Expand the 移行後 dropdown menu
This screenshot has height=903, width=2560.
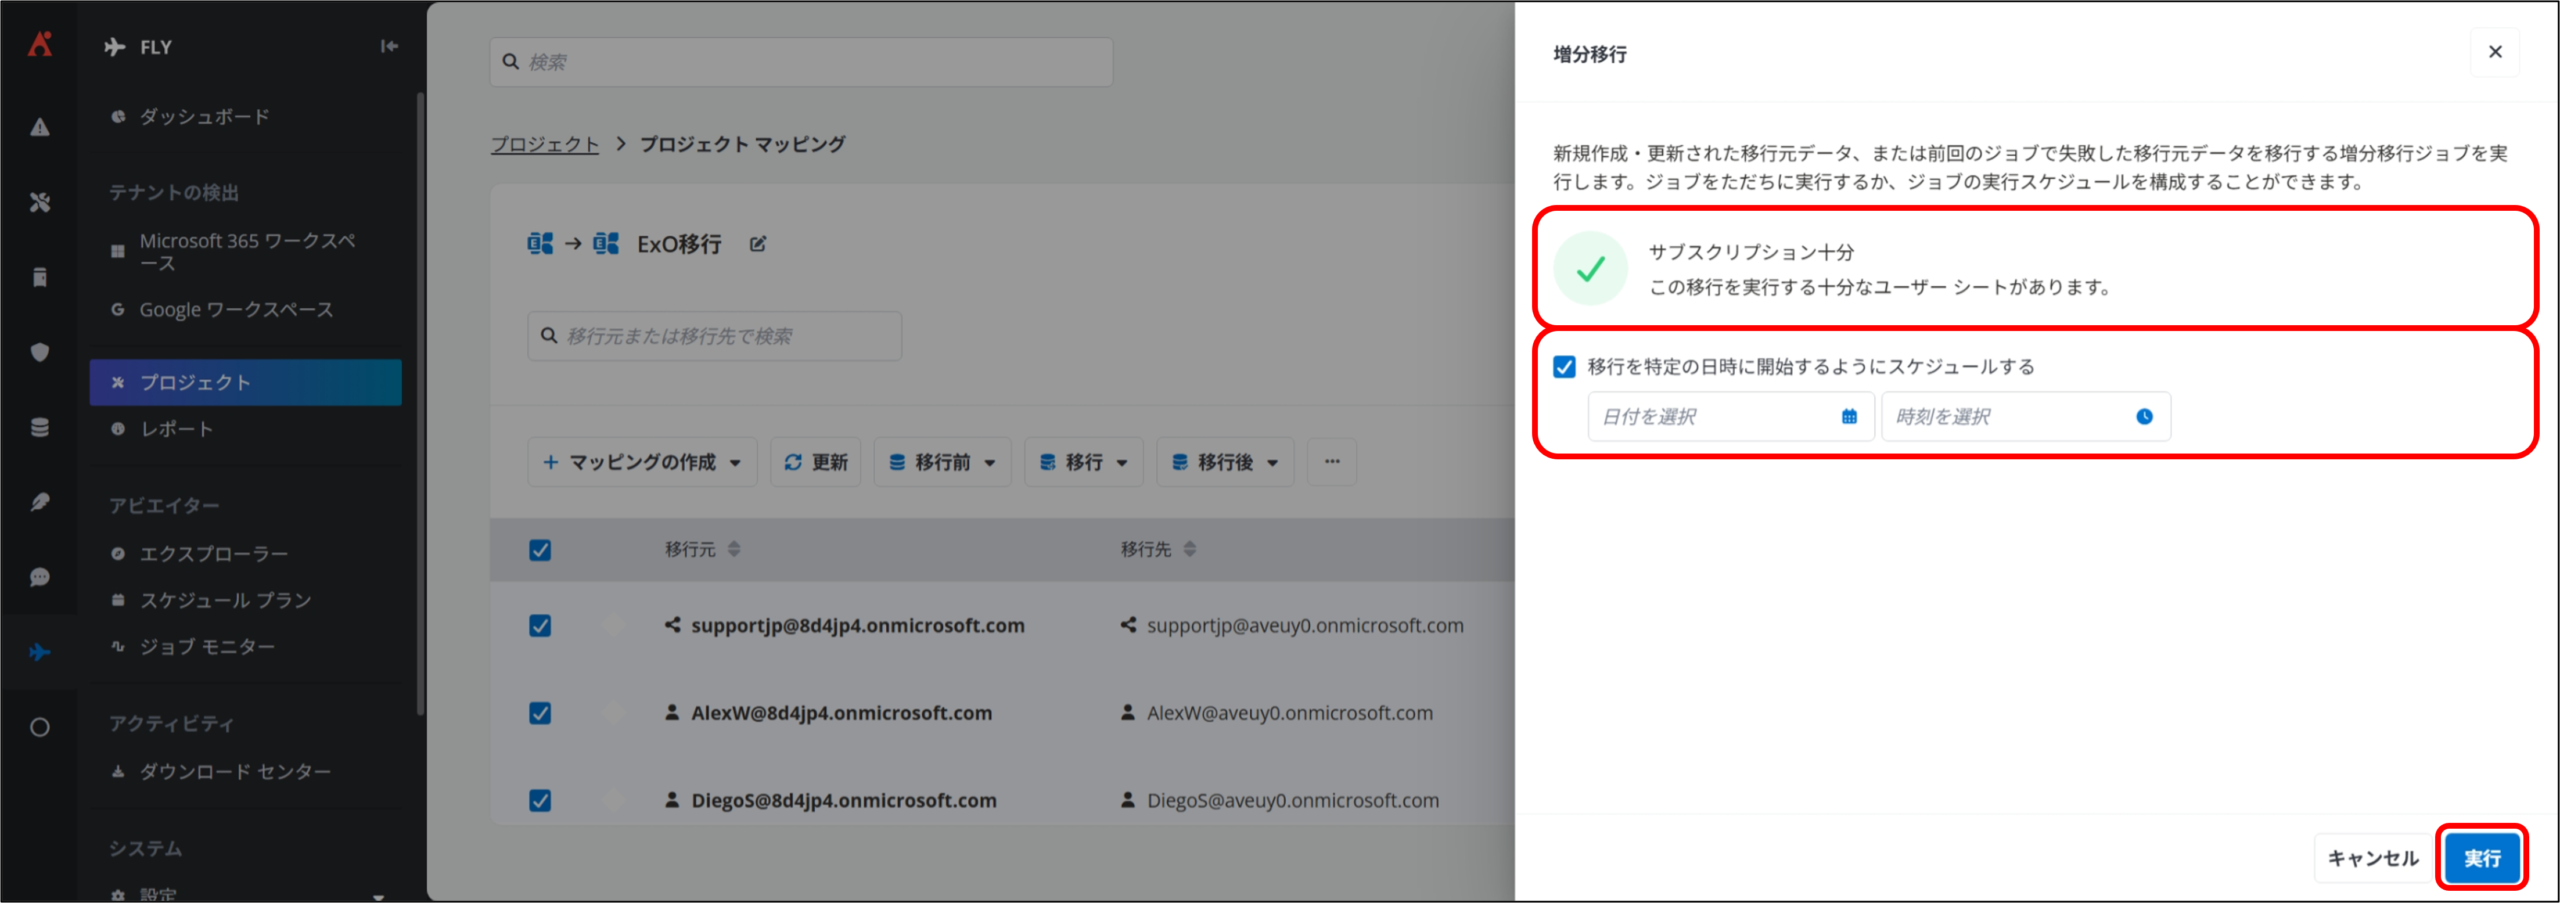tap(1224, 462)
